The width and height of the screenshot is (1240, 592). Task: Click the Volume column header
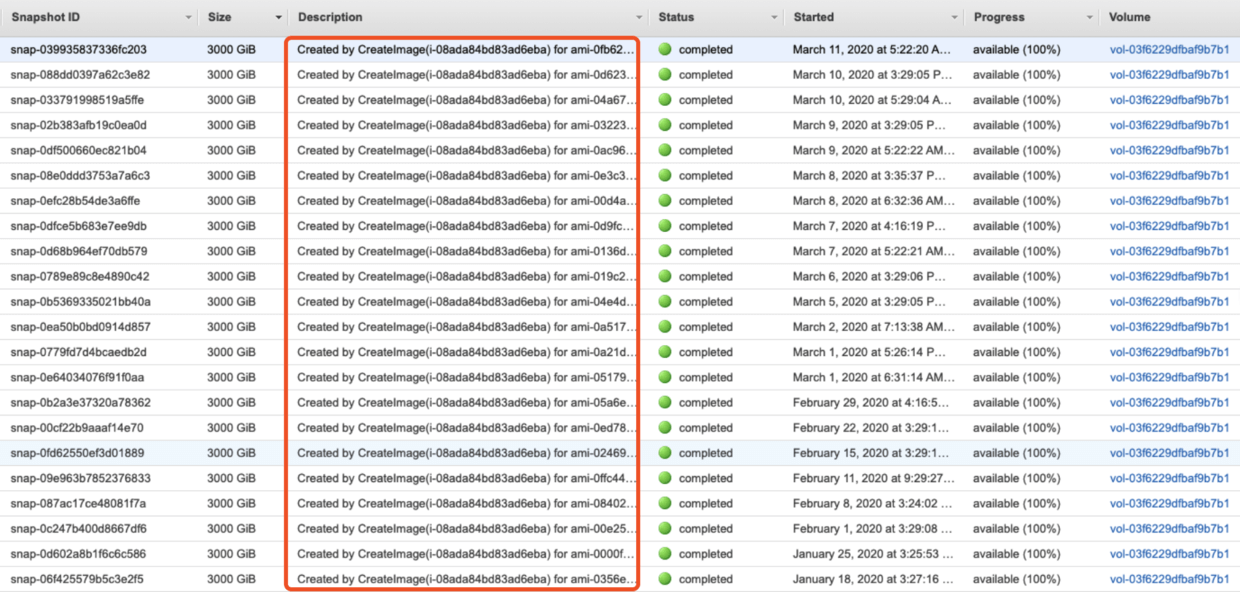[1129, 17]
